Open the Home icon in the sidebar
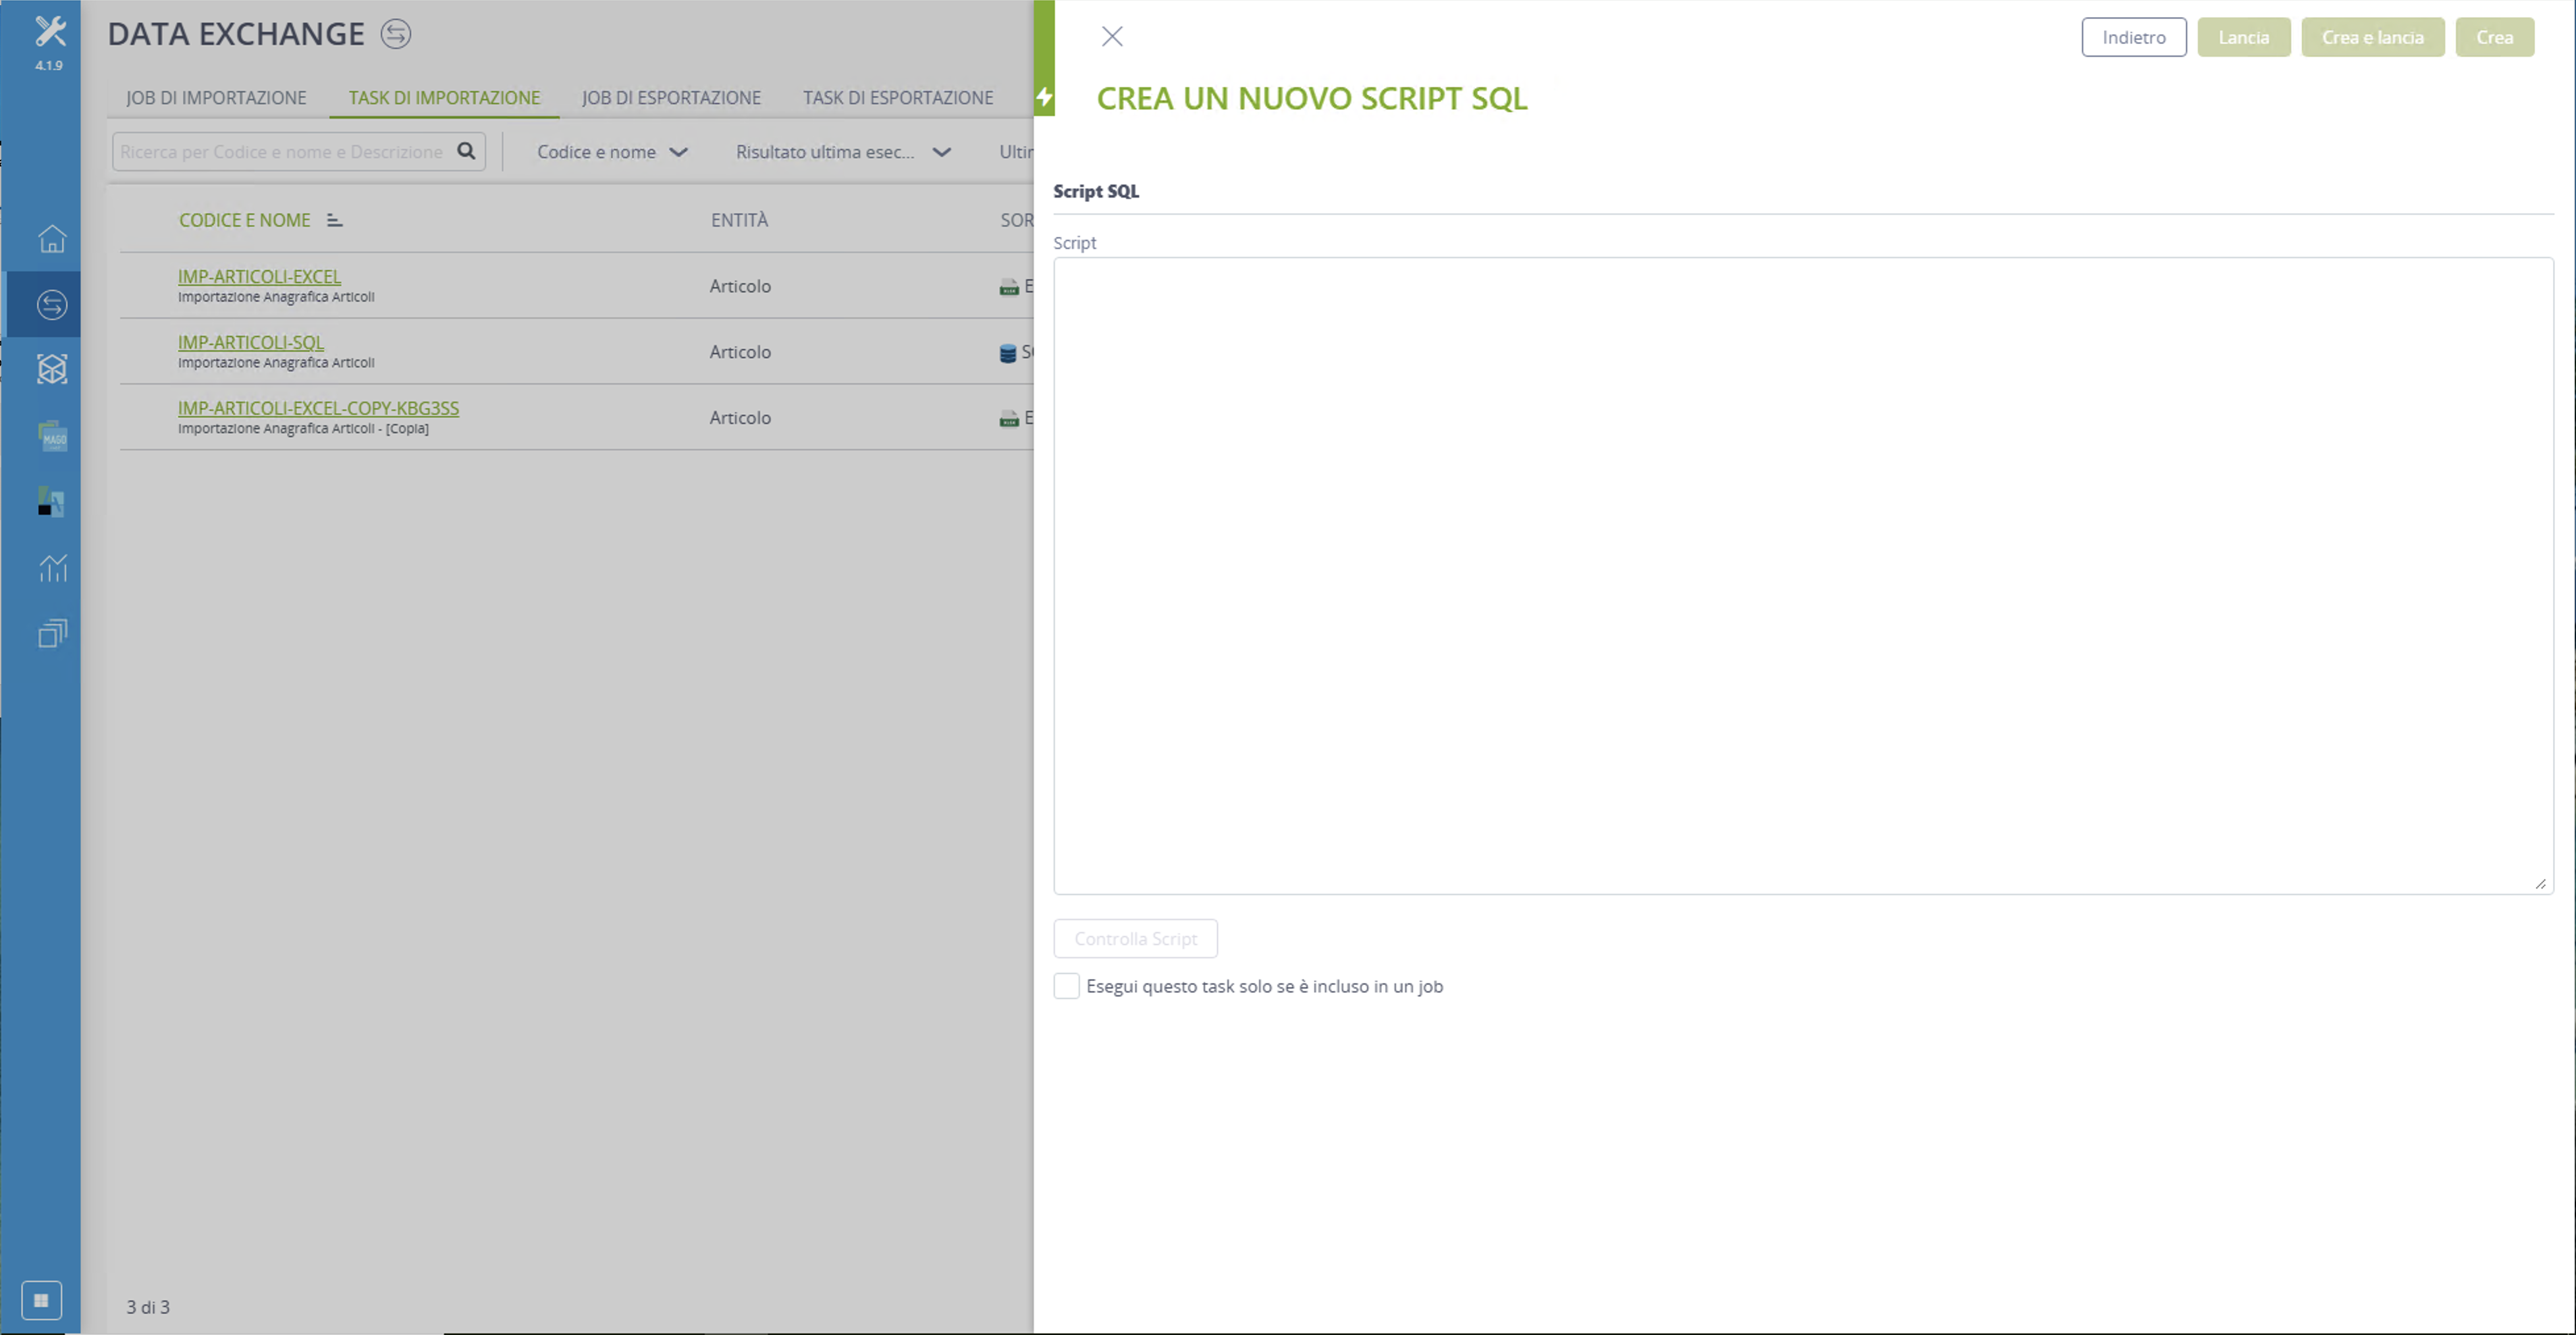 pos(52,238)
